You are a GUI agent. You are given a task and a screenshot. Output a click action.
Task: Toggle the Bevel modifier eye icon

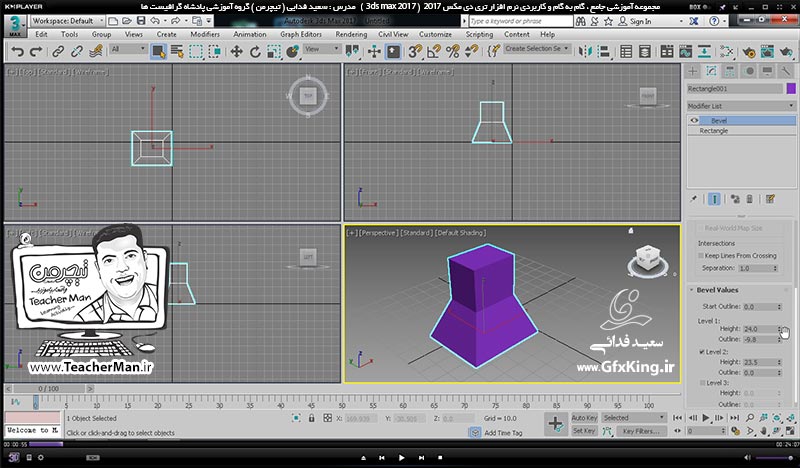click(x=694, y=120)
